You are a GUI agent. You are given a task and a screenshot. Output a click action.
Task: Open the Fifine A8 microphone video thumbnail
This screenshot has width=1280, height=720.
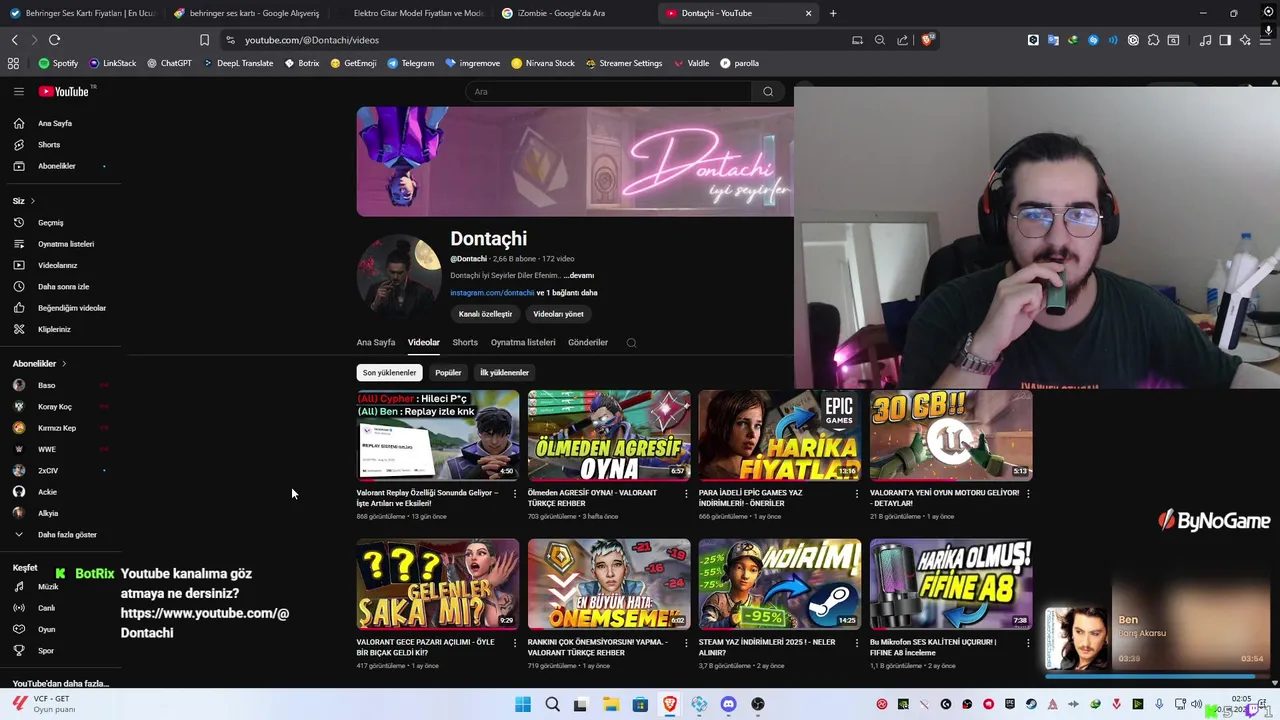pyautogui.click(x=951, y=584)
